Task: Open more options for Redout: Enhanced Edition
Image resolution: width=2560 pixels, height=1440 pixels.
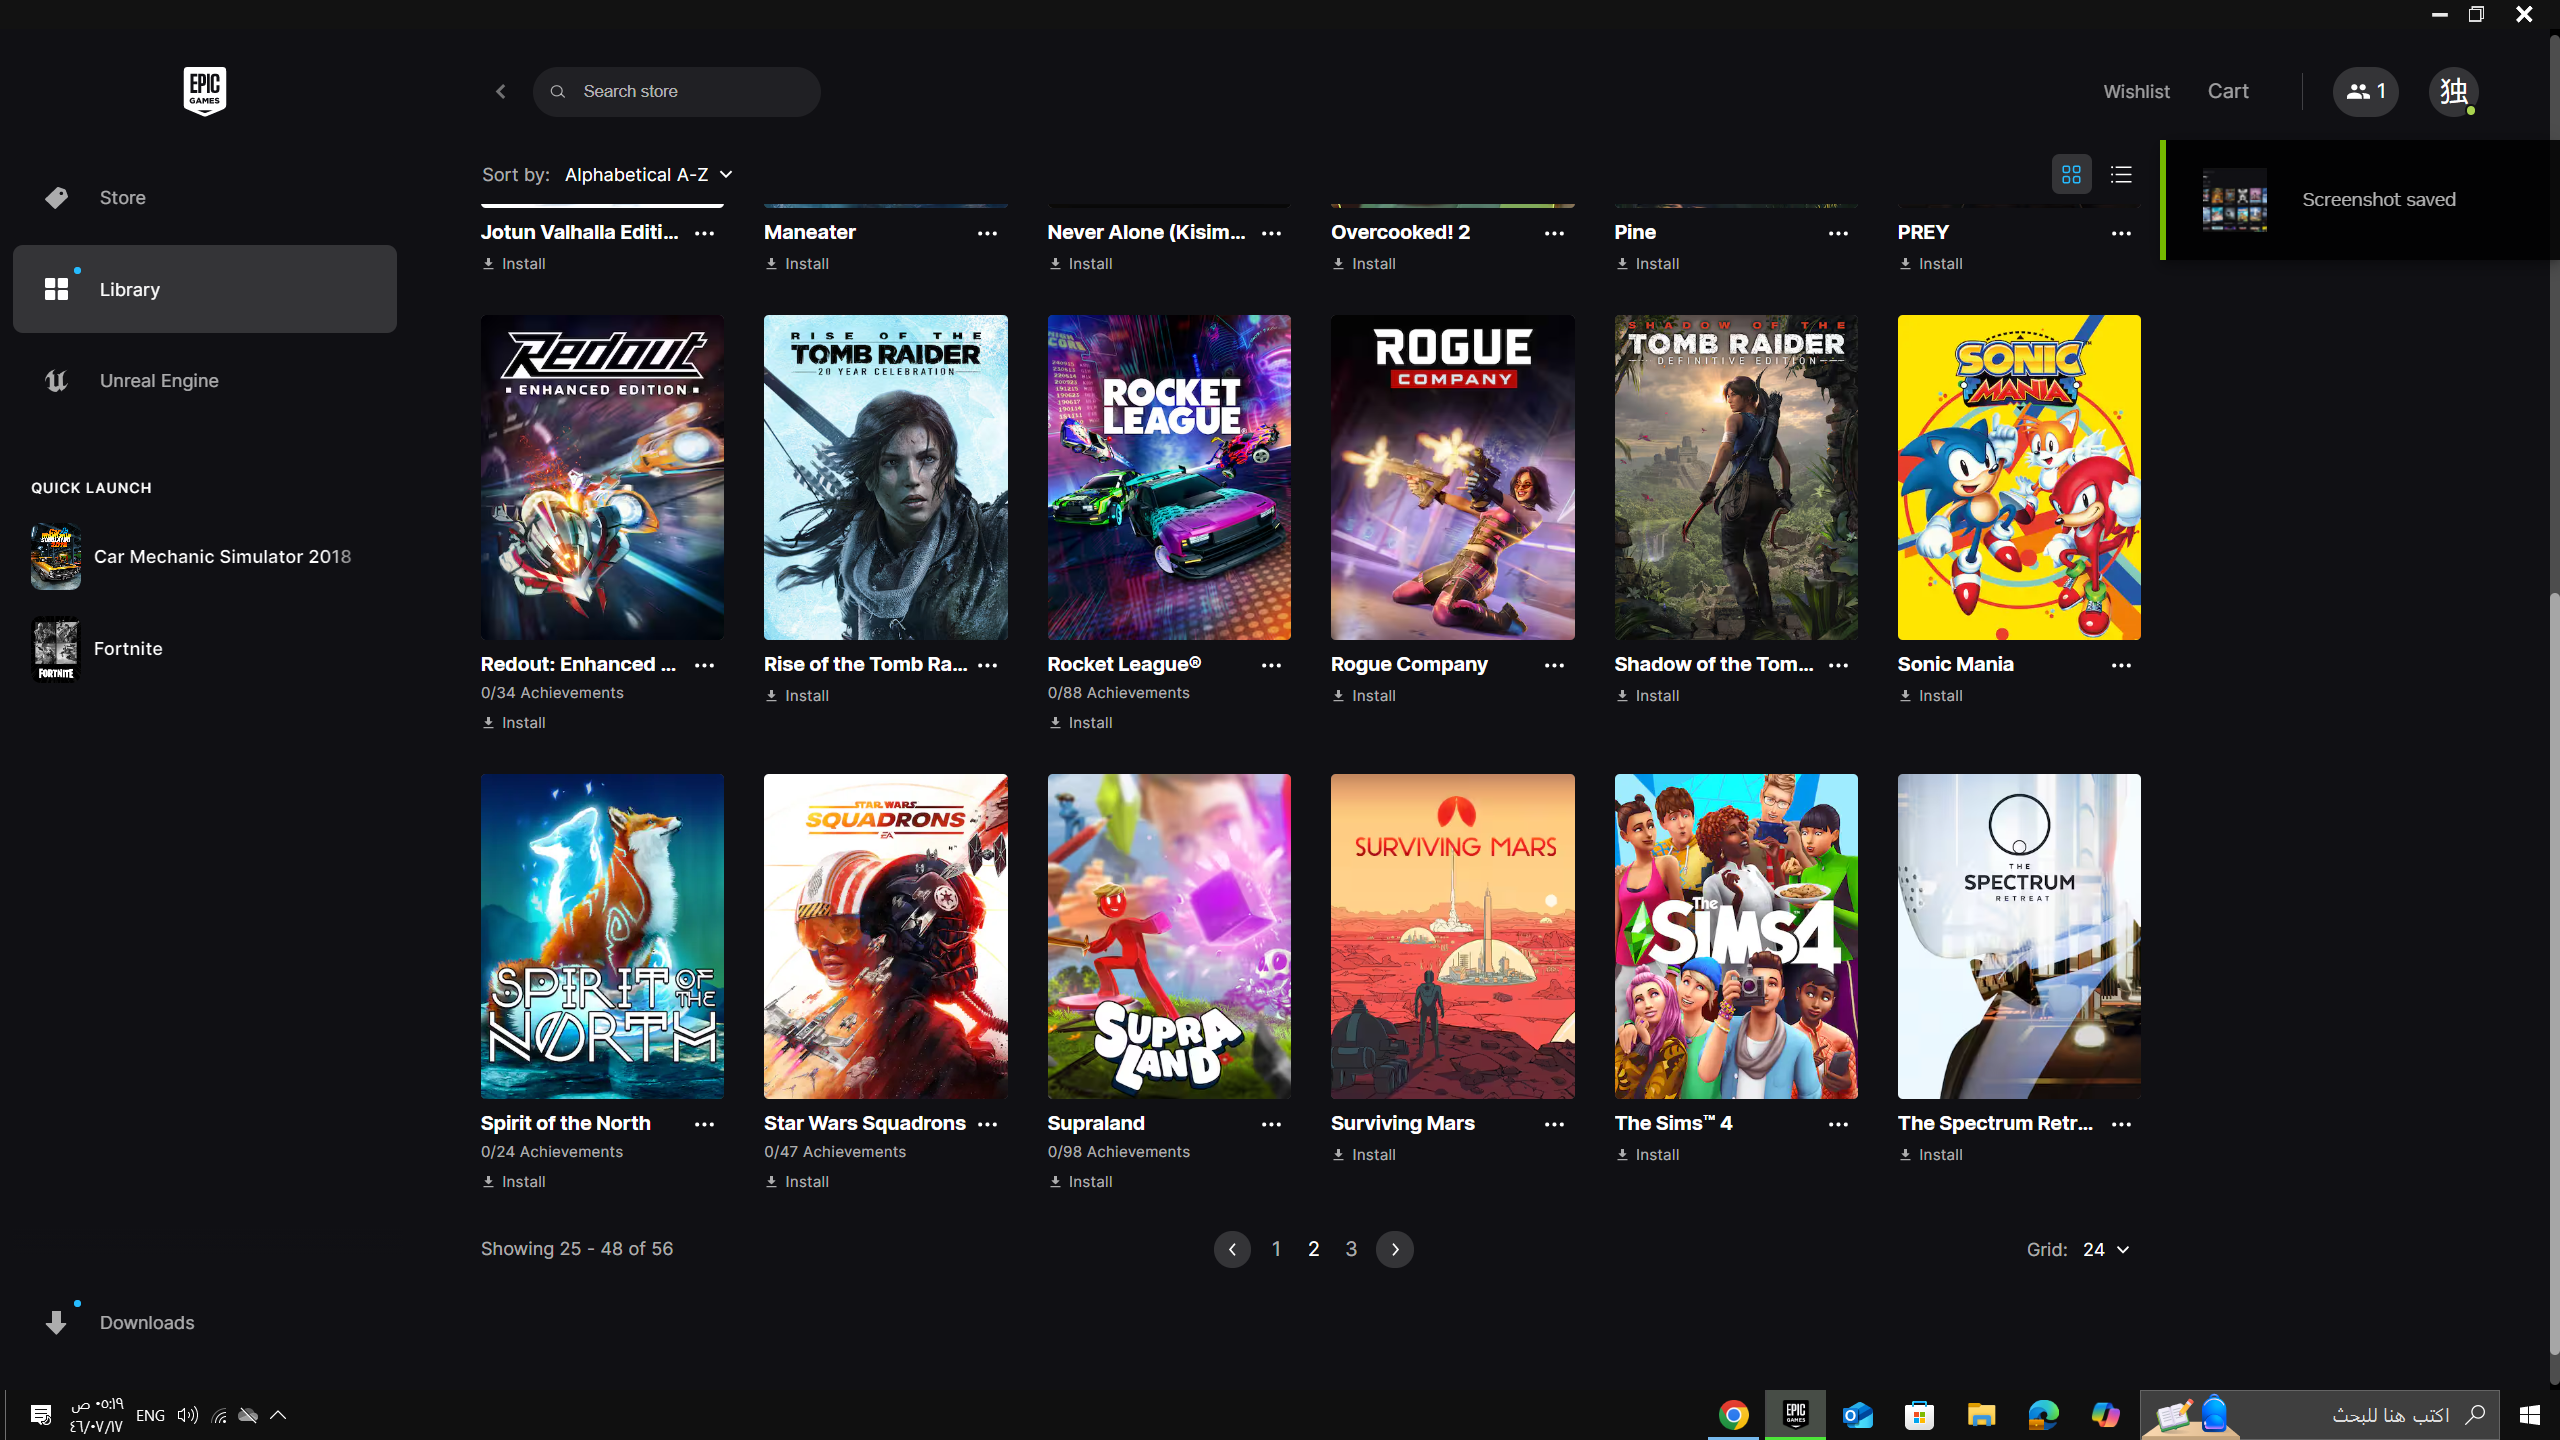Action: click(704, 665)
